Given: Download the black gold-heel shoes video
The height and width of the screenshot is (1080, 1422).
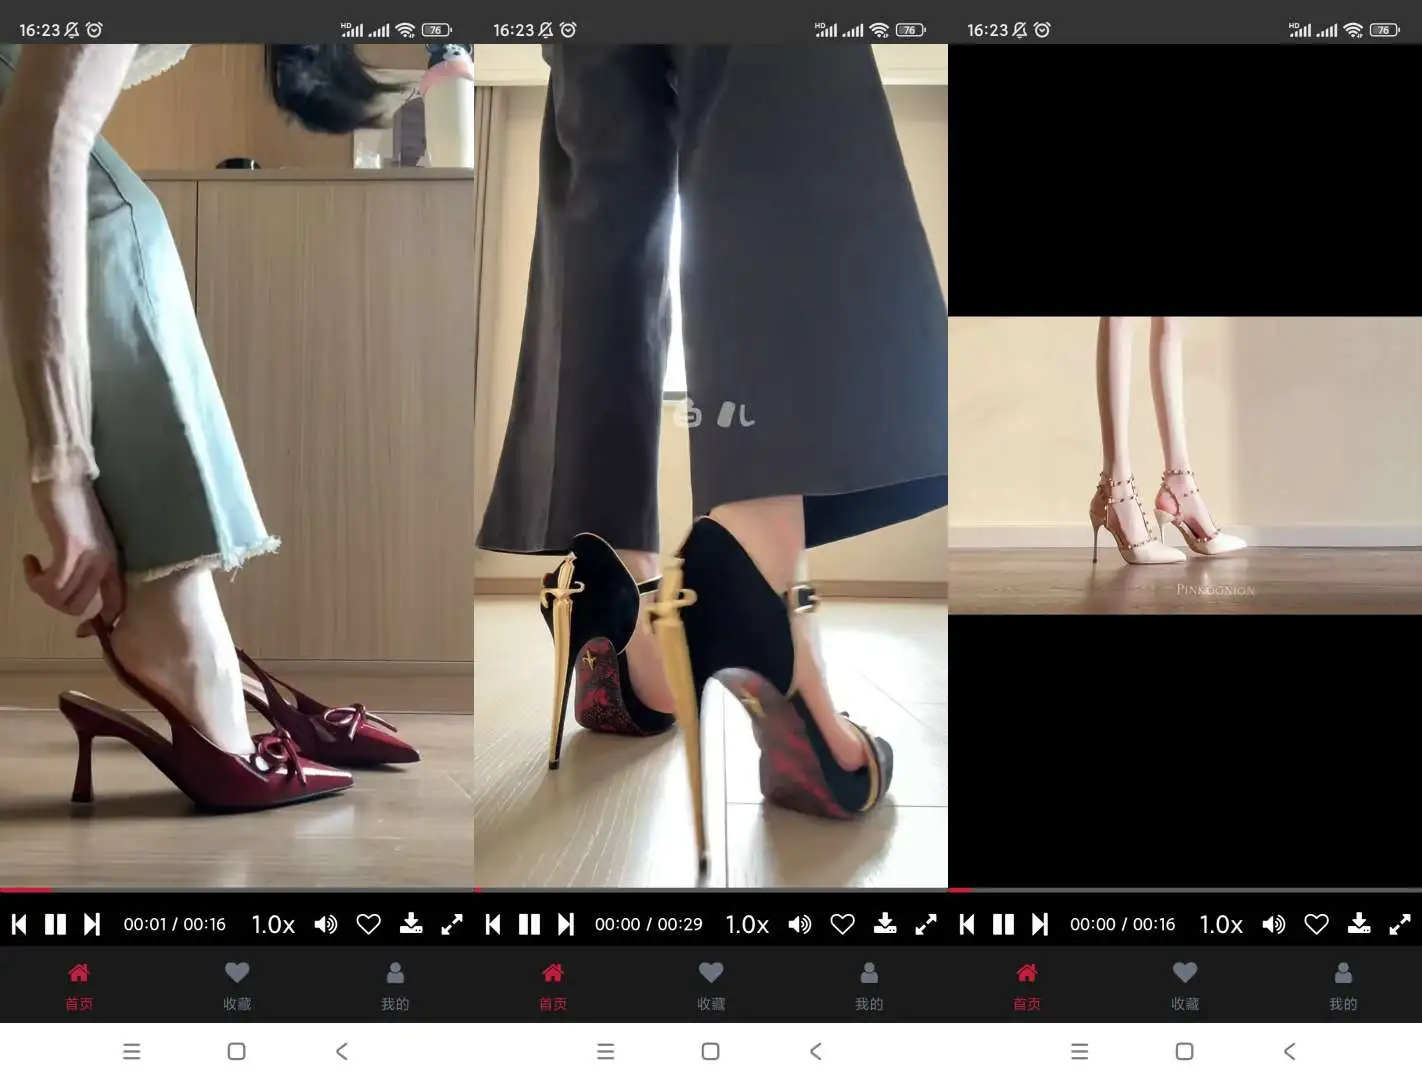Looking at the screenshot, I should [885, 924].
